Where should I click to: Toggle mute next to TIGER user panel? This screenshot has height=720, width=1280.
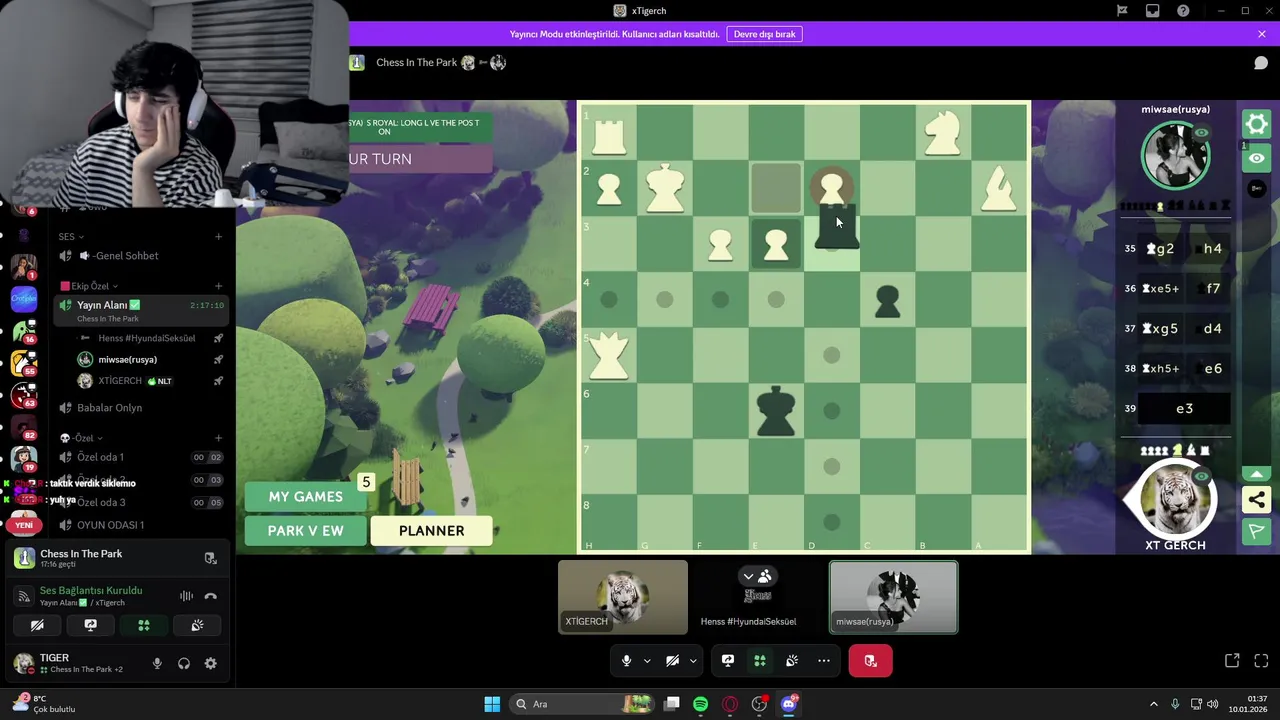click(x=157, y=663)
